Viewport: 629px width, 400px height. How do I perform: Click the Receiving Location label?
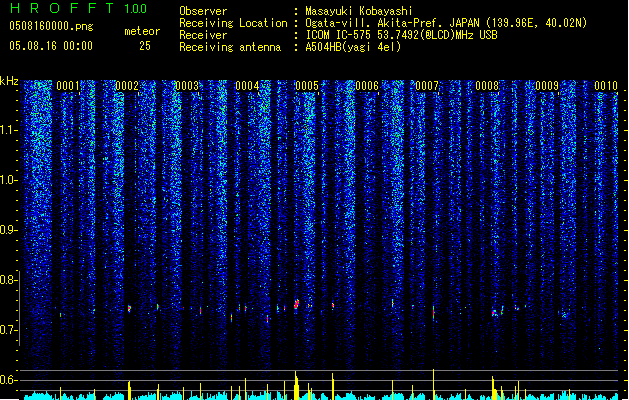[233, 23]
